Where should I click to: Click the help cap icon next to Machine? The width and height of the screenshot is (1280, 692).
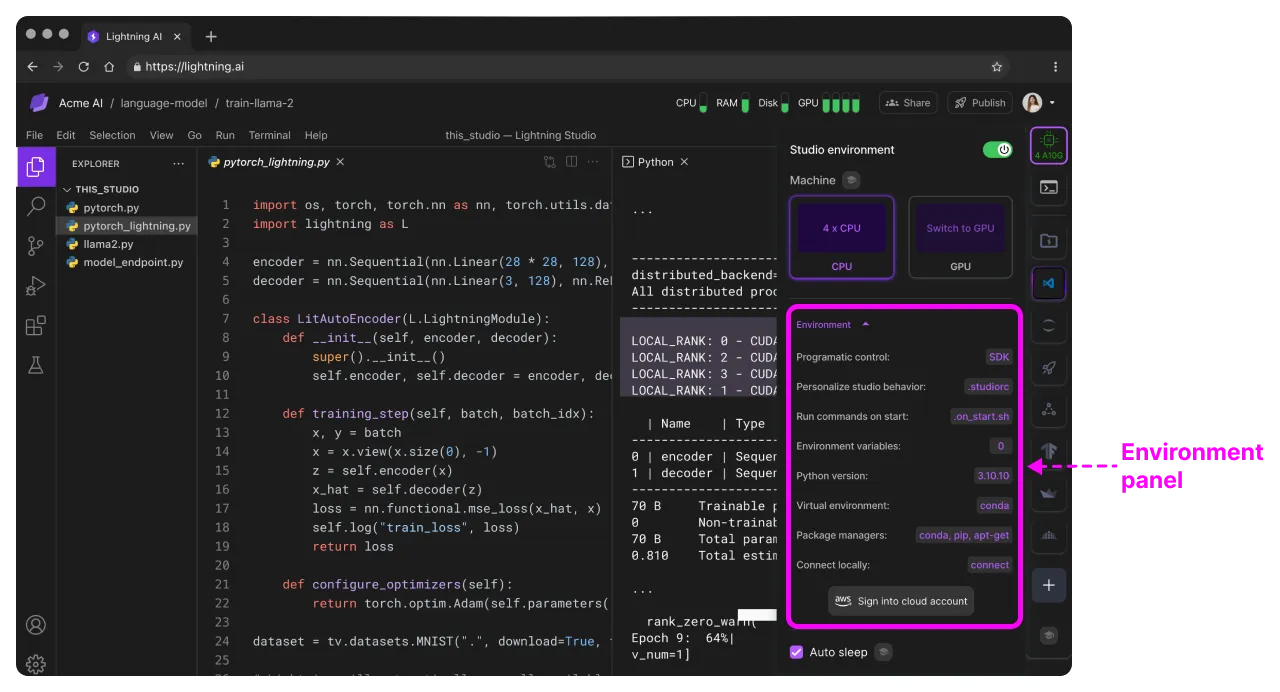851,180
